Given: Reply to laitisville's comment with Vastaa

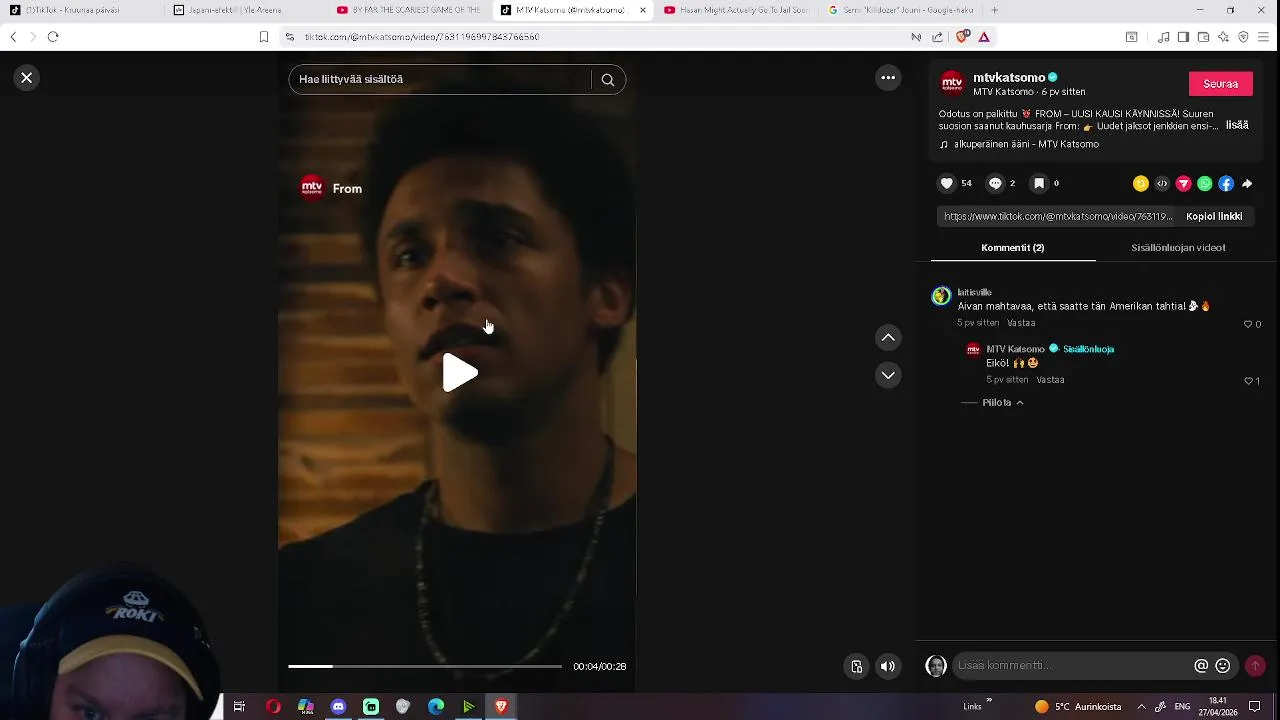Looking at the screenshot, I should (x=1021, y=323).
